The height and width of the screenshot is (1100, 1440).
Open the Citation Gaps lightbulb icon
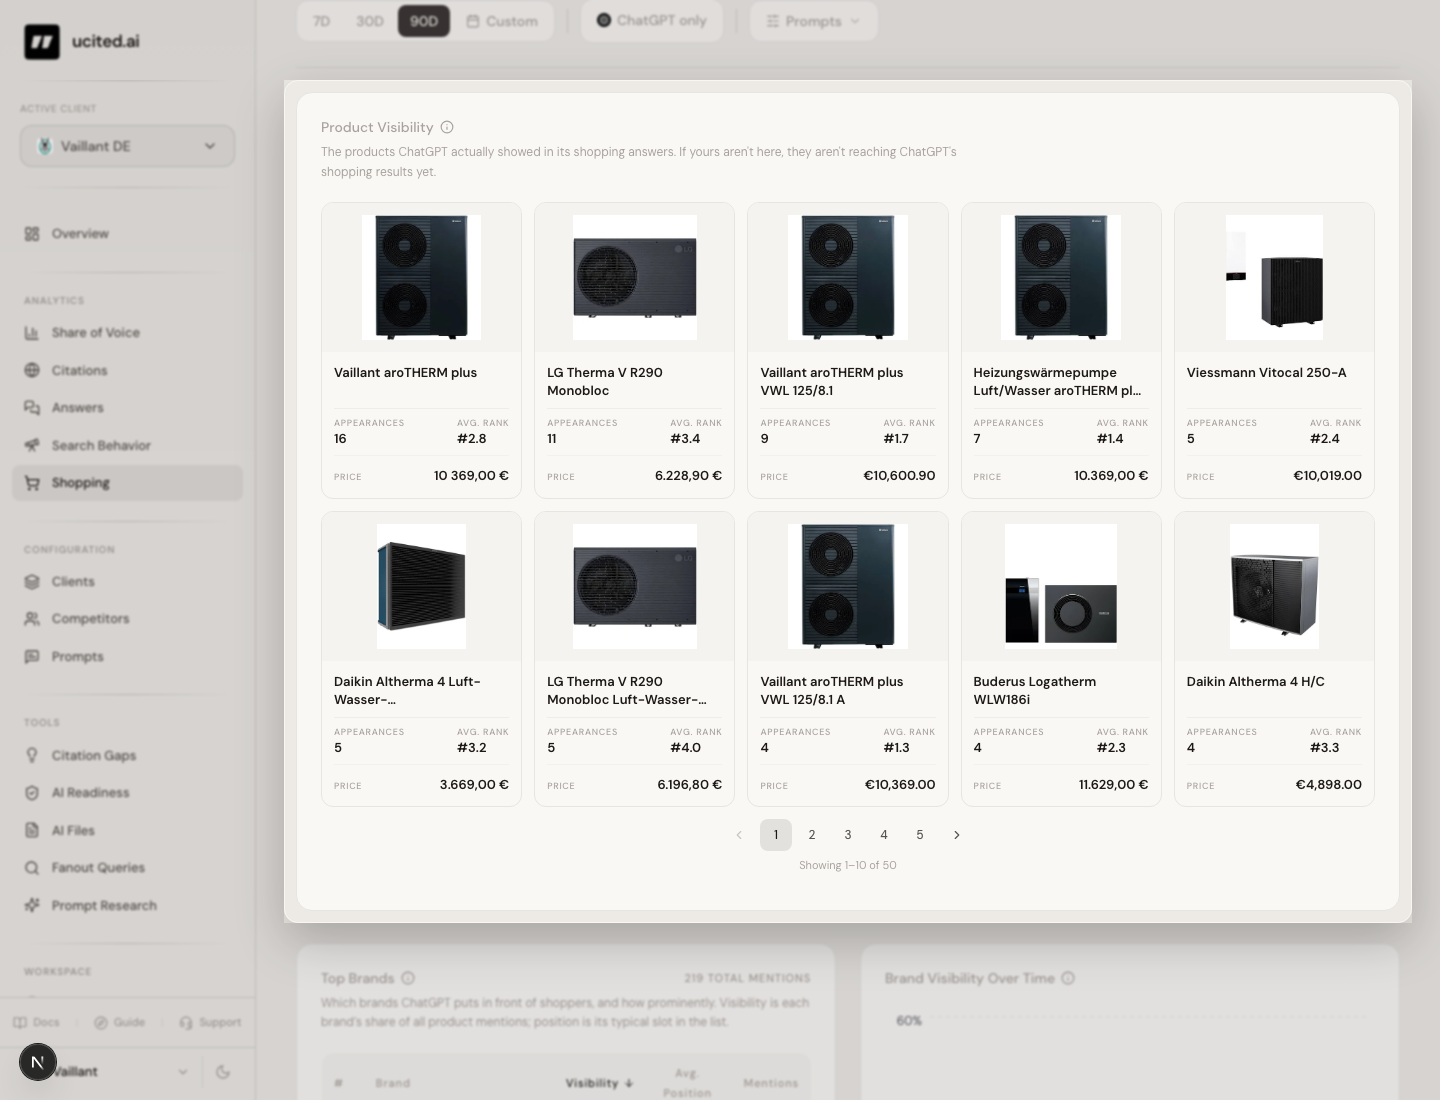(x=32, y=755)
